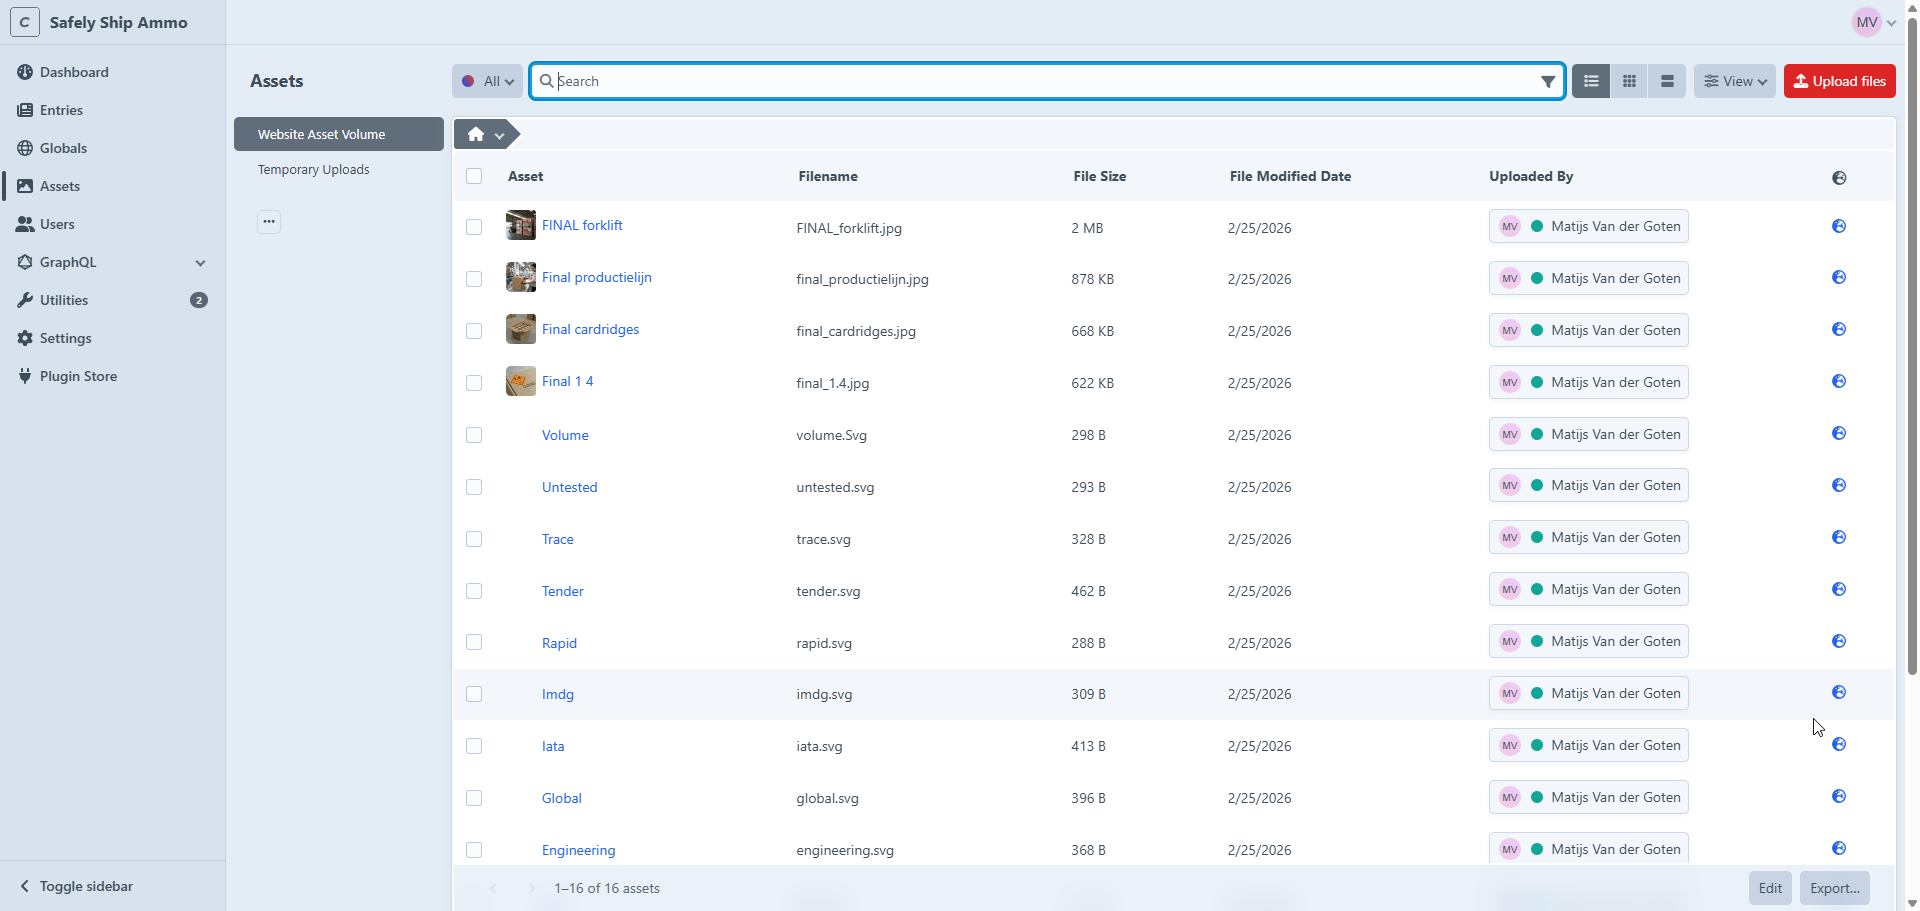The height and width of the screenshot is (911, 1920).
Task: Check the Untested row checkbox
Action: click(474, 487)
